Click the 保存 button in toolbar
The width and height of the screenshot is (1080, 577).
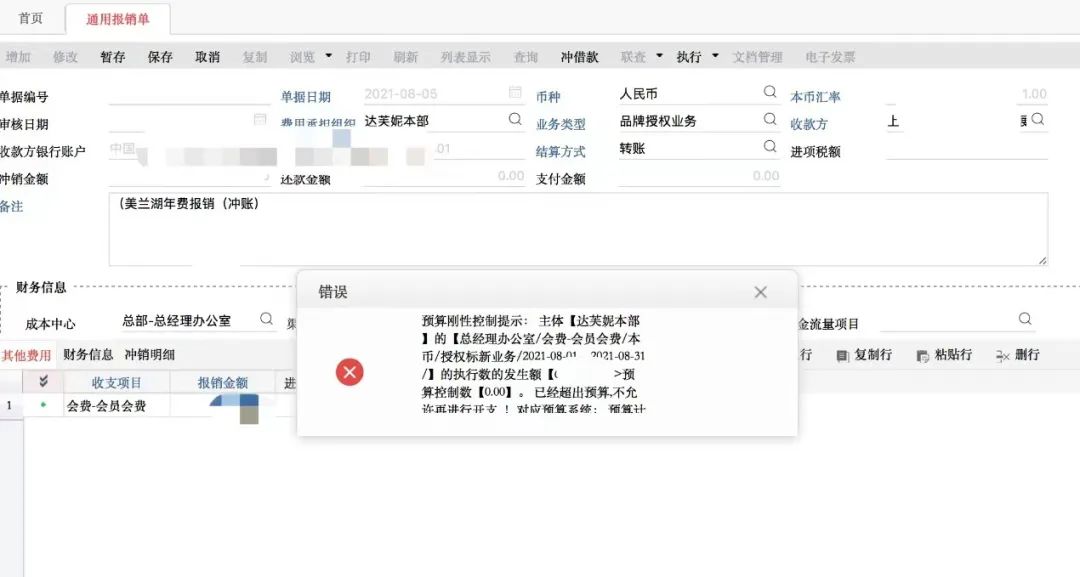click(x=160, y=57)
